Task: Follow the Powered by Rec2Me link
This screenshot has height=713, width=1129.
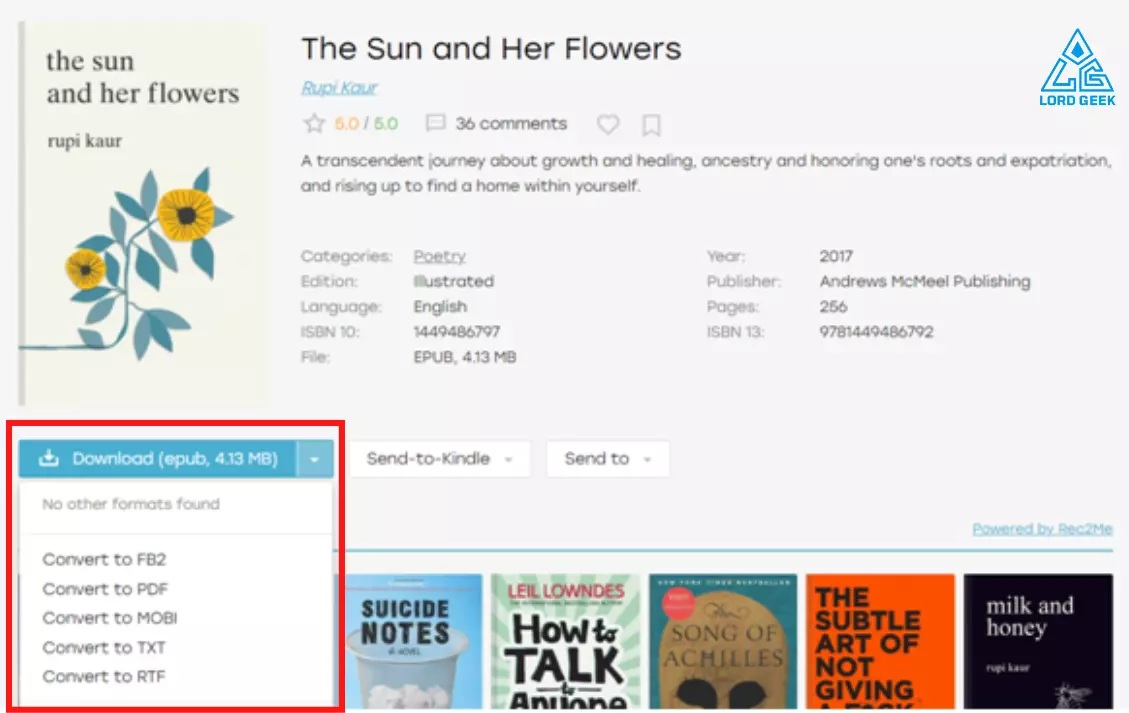Action: [1042, 529]
